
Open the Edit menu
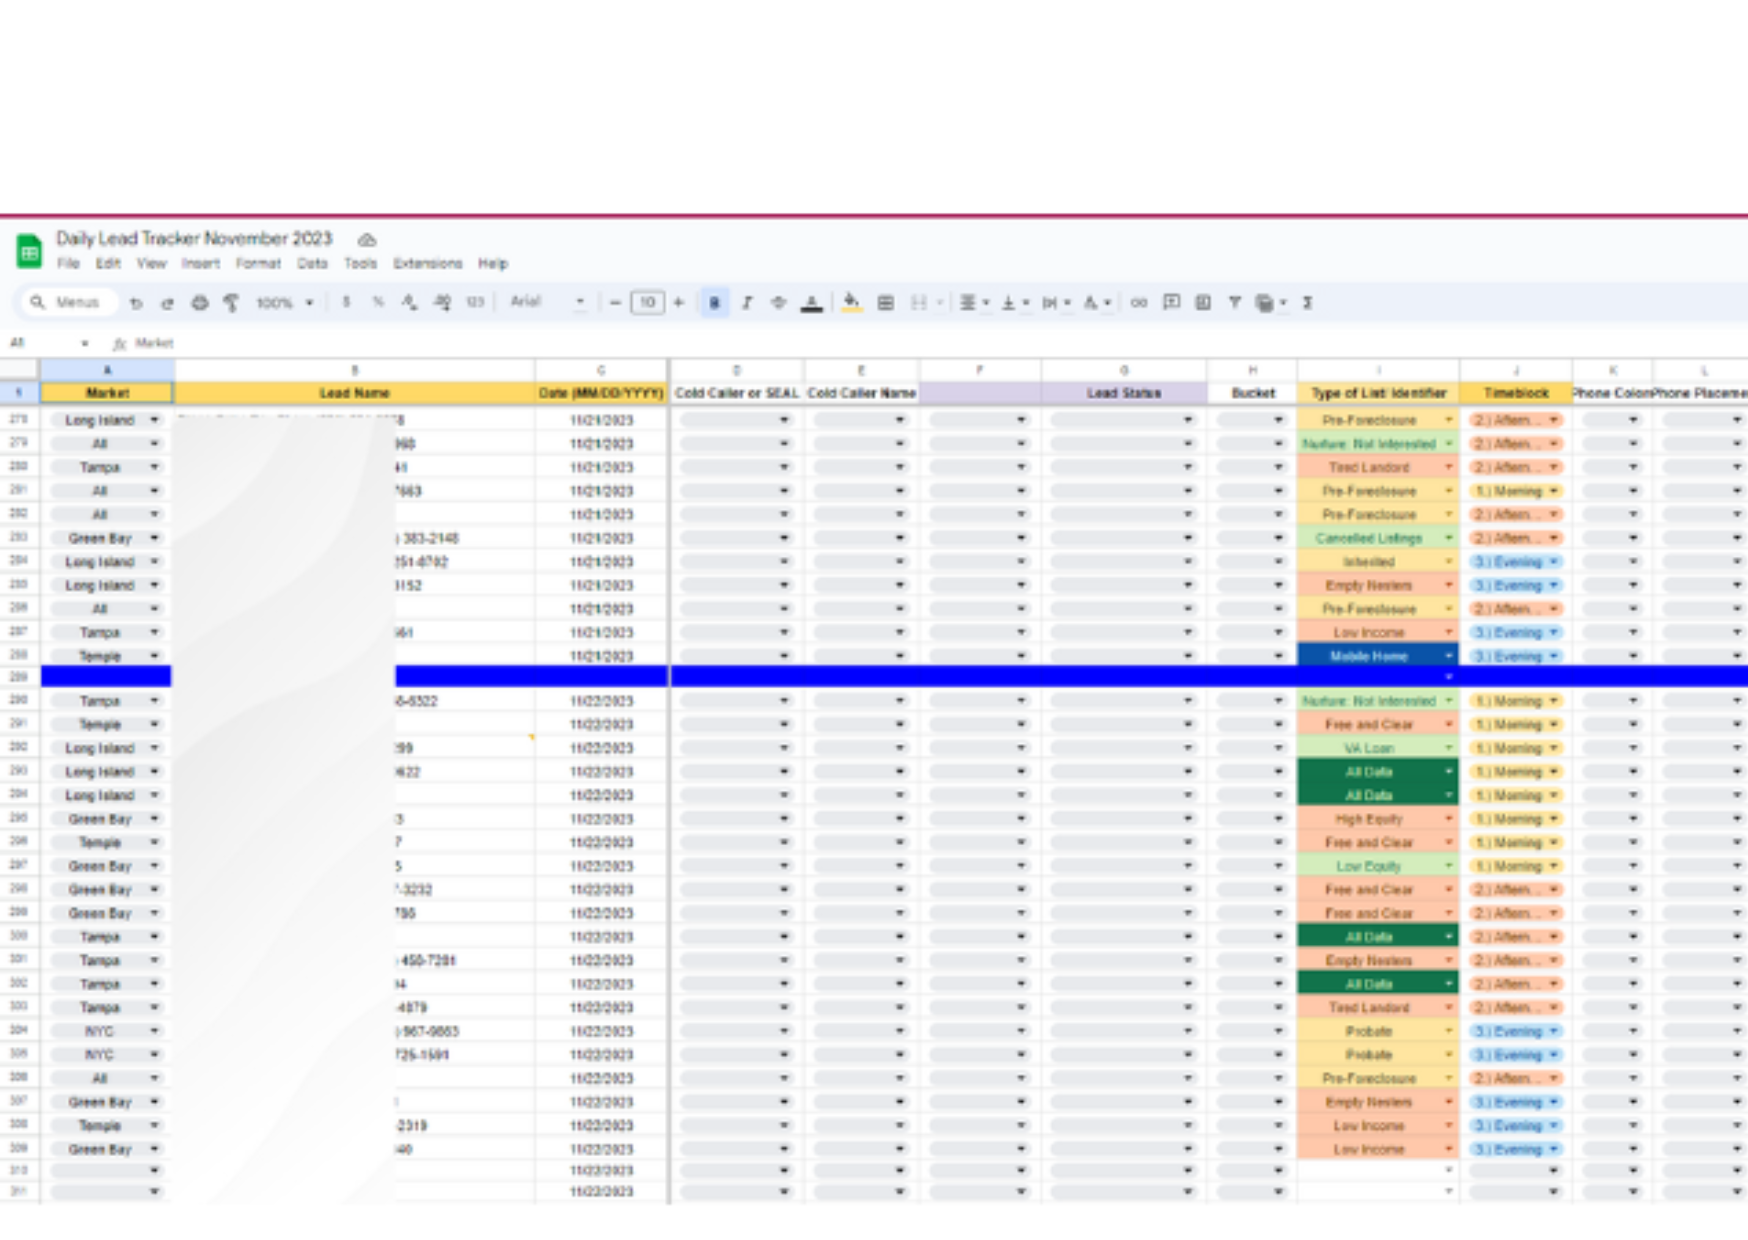pyautogui.click(x=108, y=264)
